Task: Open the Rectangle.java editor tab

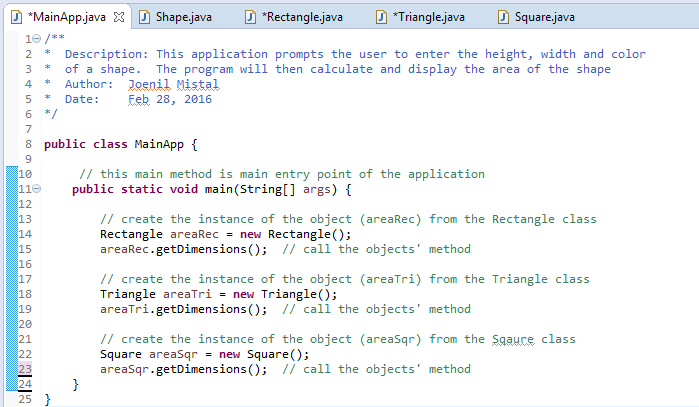Action: pos(301,17)
